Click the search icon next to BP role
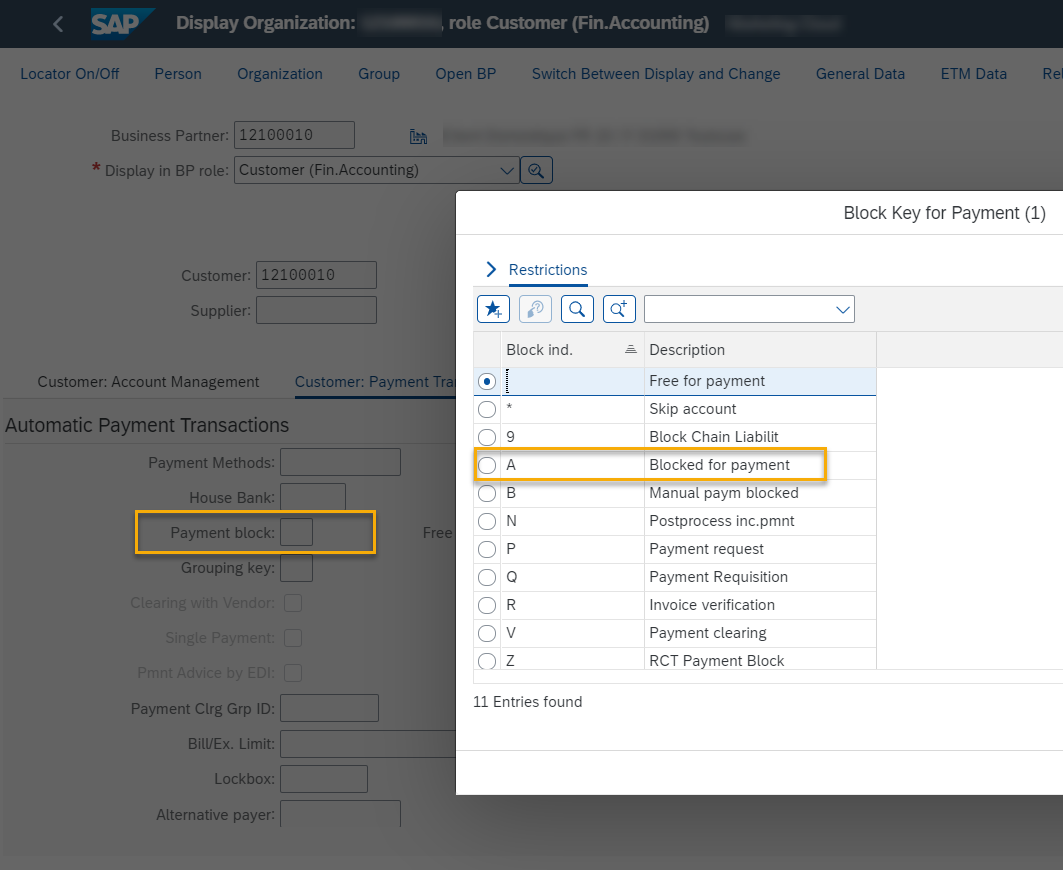Screen dimensions: 1063x870 (x=536, y=170)
